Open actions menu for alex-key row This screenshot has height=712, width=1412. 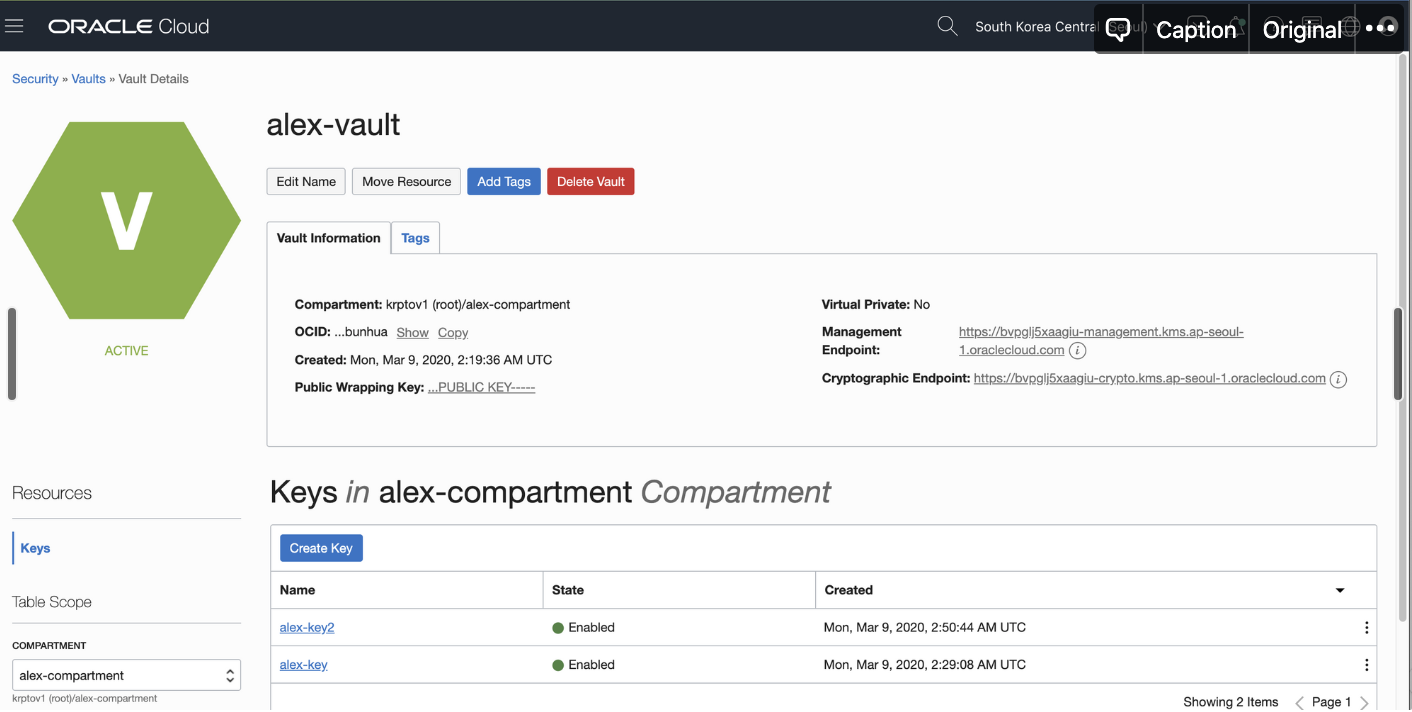pyautogui.click(x=1366, y=665)
